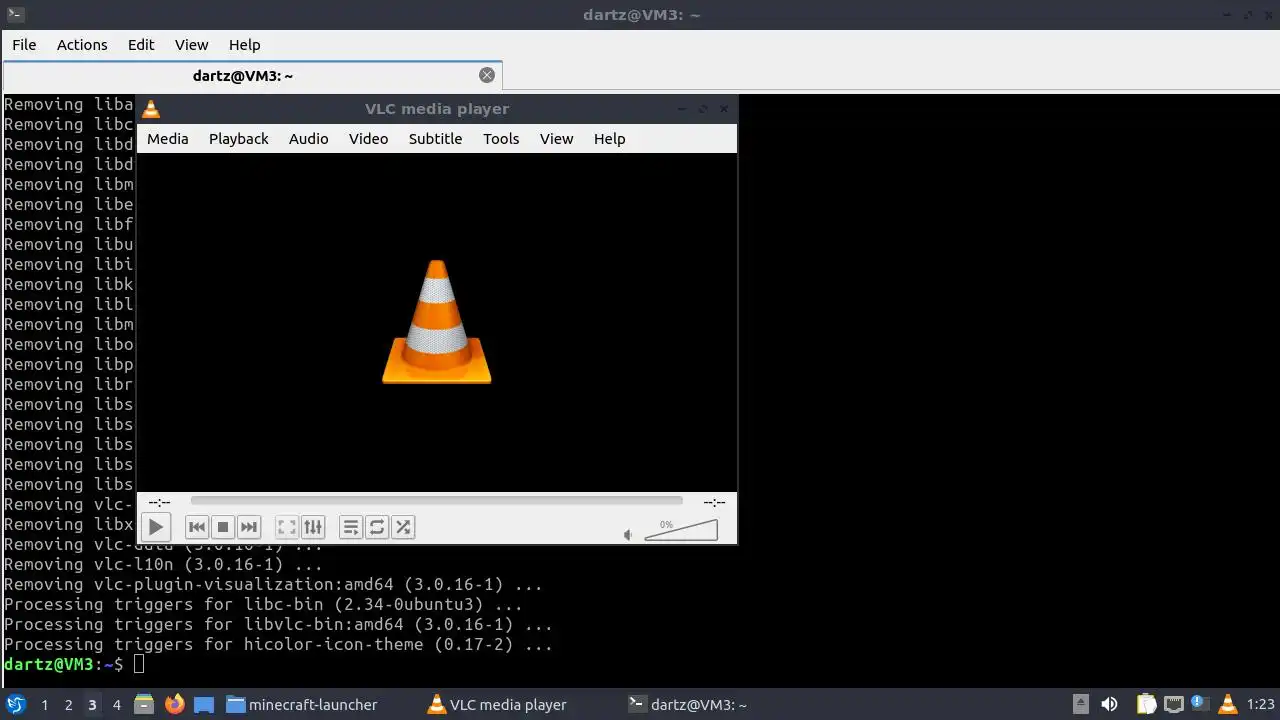Open file manager from taskbar
This screenshot has width=1280, height=720.
click(144, 705)
